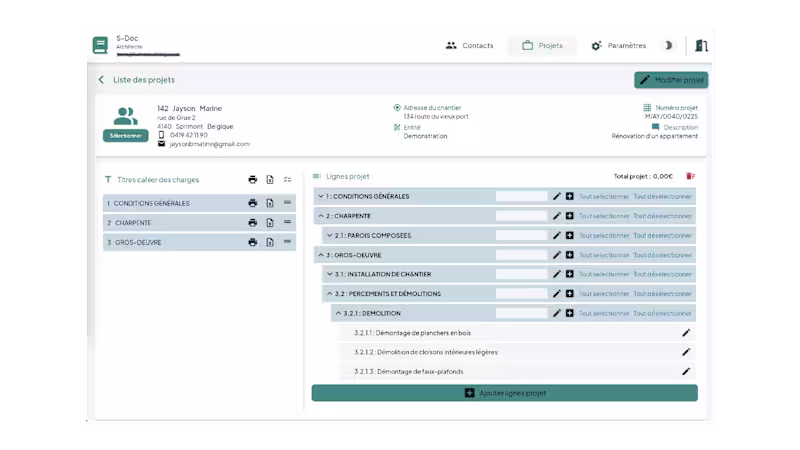Click Total projet : 0,00€ text
800x450 pixels.
(643, 176)
